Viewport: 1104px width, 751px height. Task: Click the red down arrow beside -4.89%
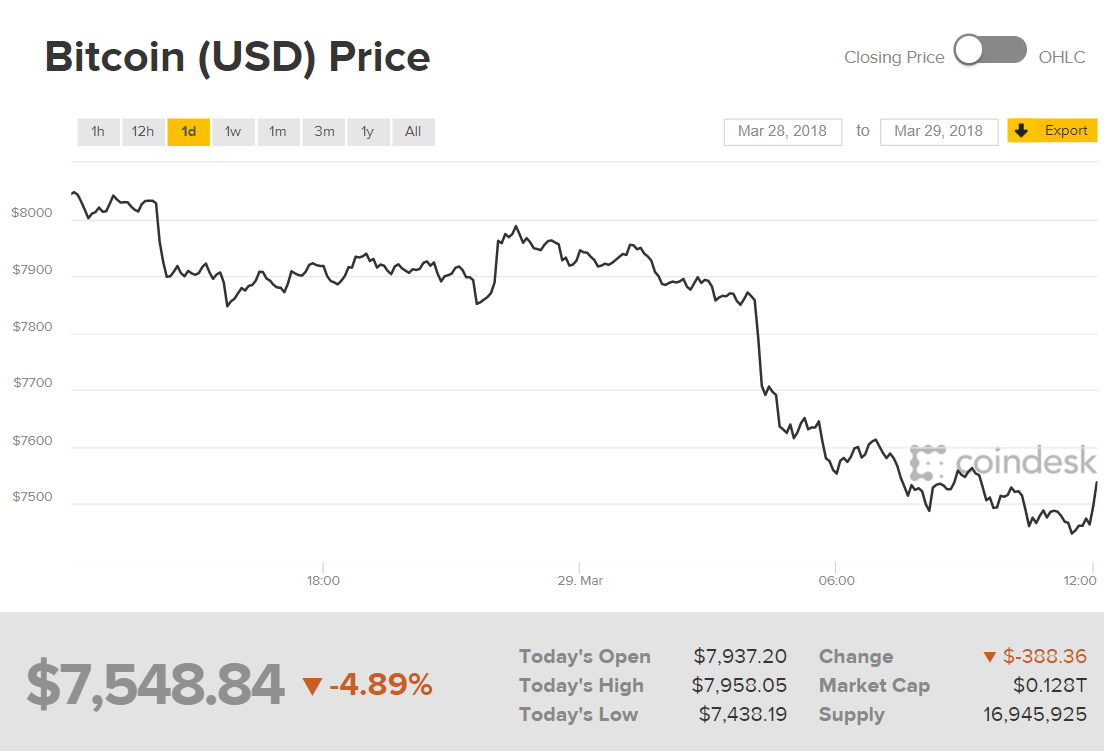point(312,686)
